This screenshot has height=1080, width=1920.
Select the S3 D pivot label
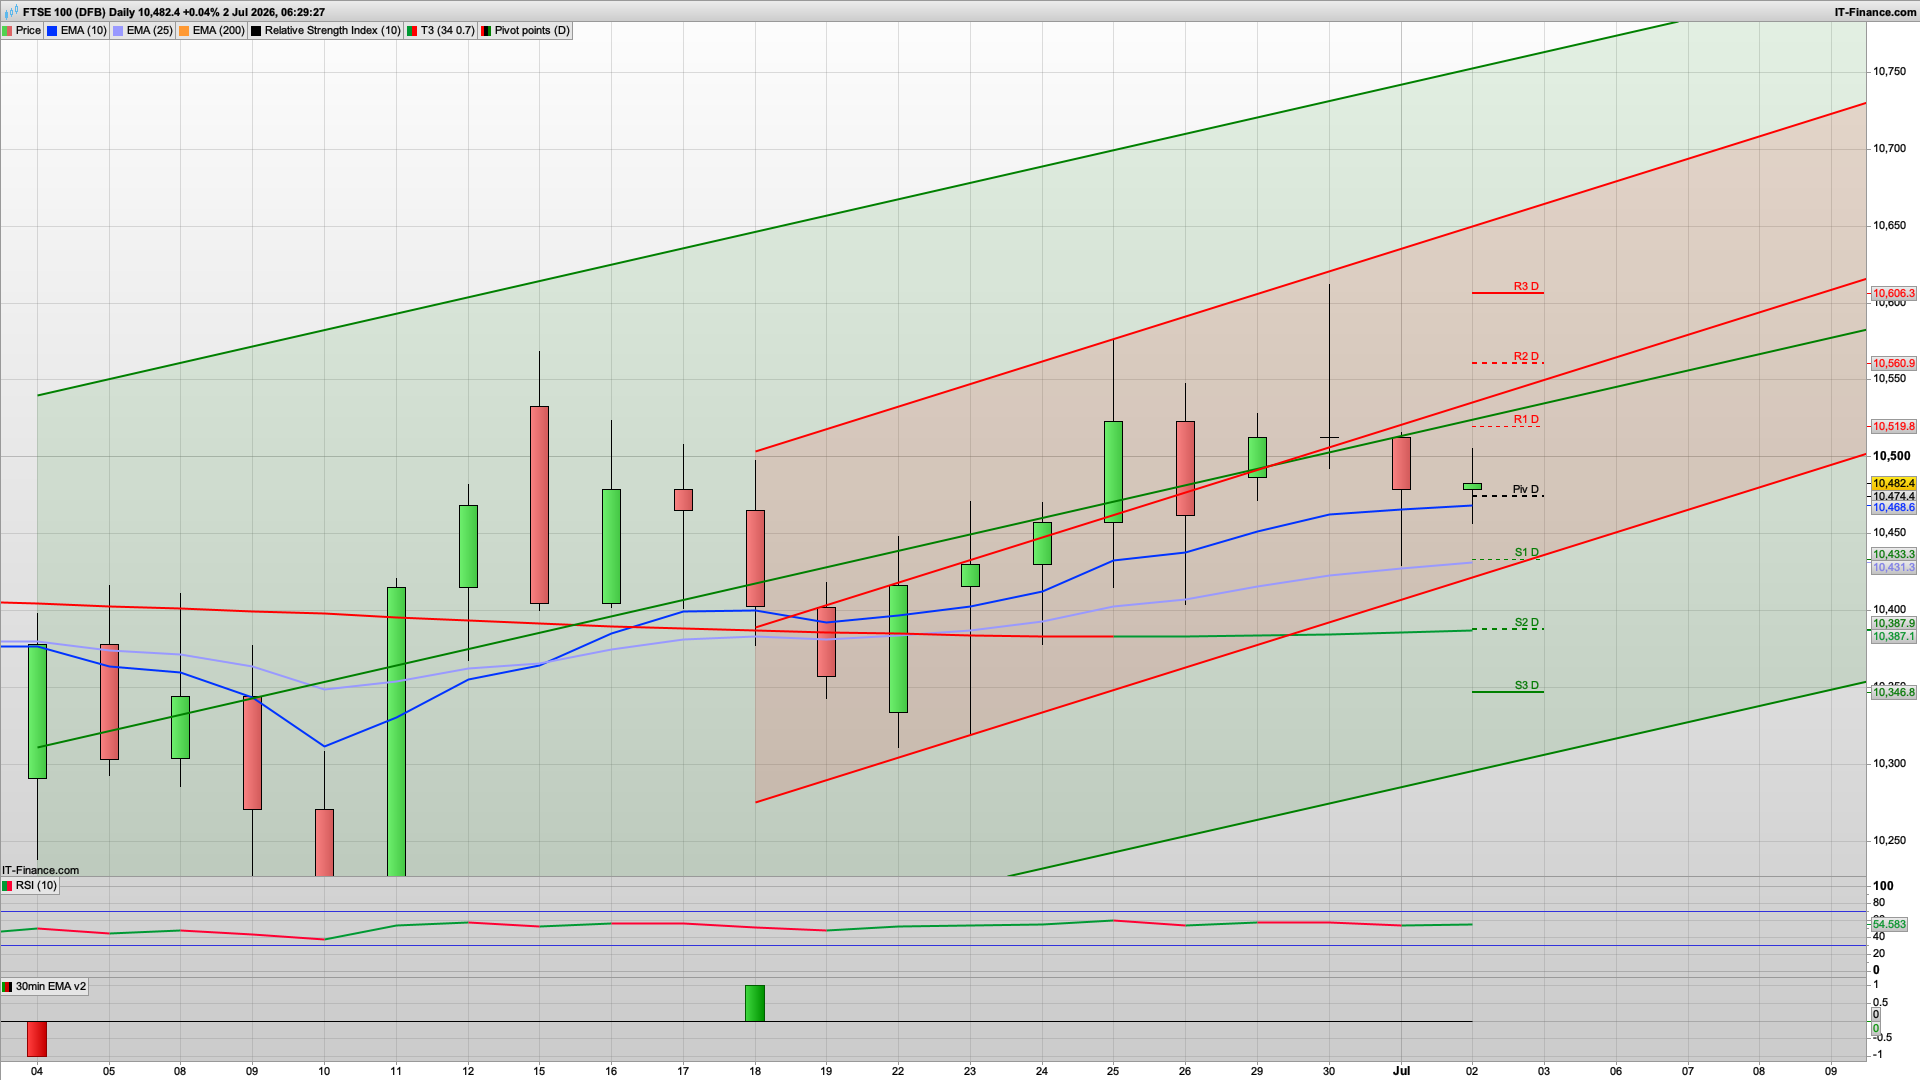1526,685
